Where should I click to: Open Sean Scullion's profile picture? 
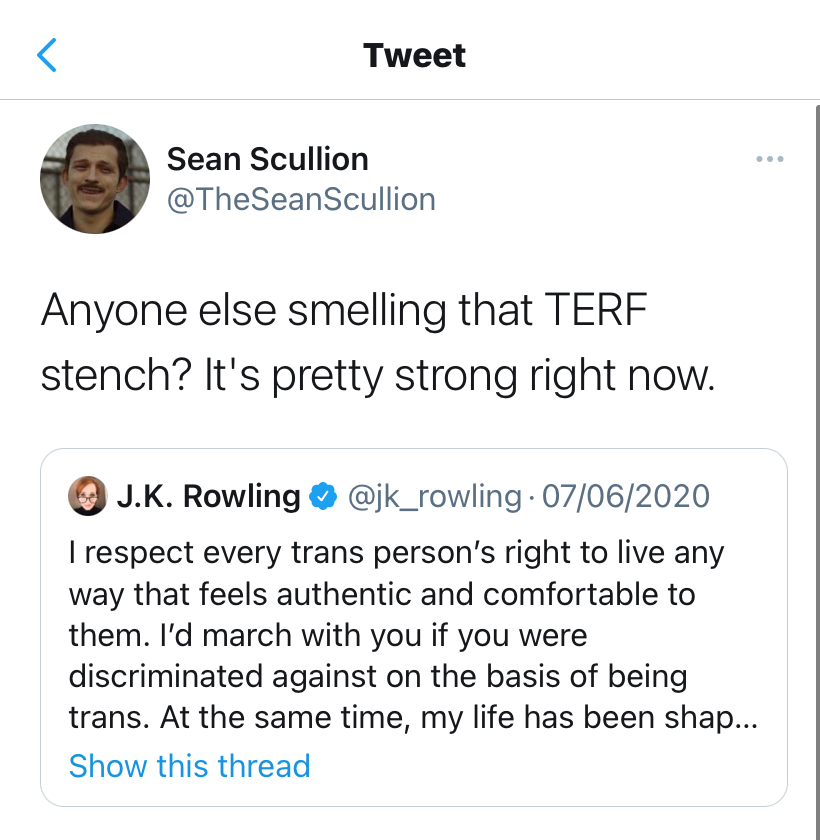pyautogui.click(x=95, y=179)
